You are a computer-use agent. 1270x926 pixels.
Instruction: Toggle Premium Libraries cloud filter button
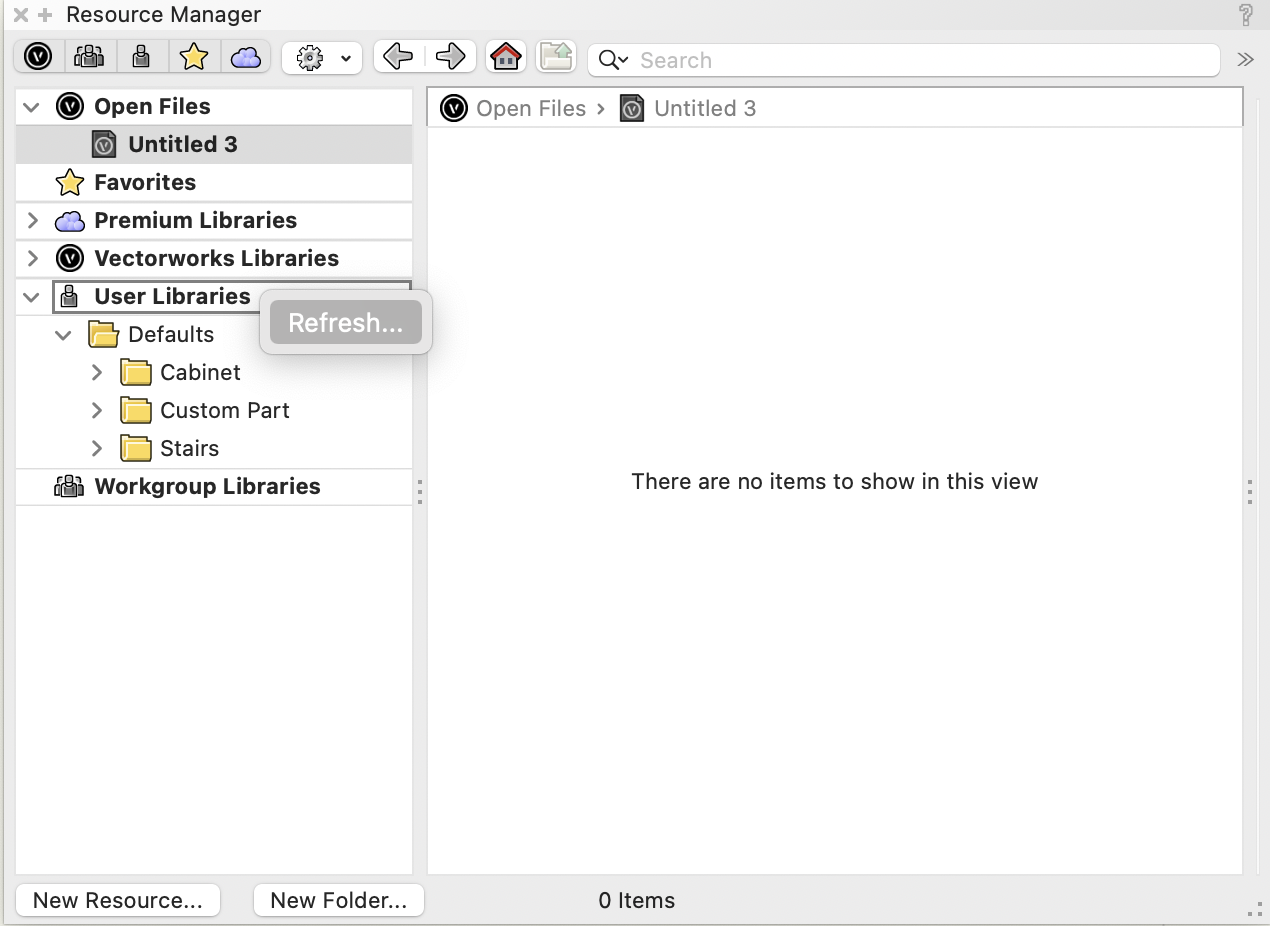246,57
